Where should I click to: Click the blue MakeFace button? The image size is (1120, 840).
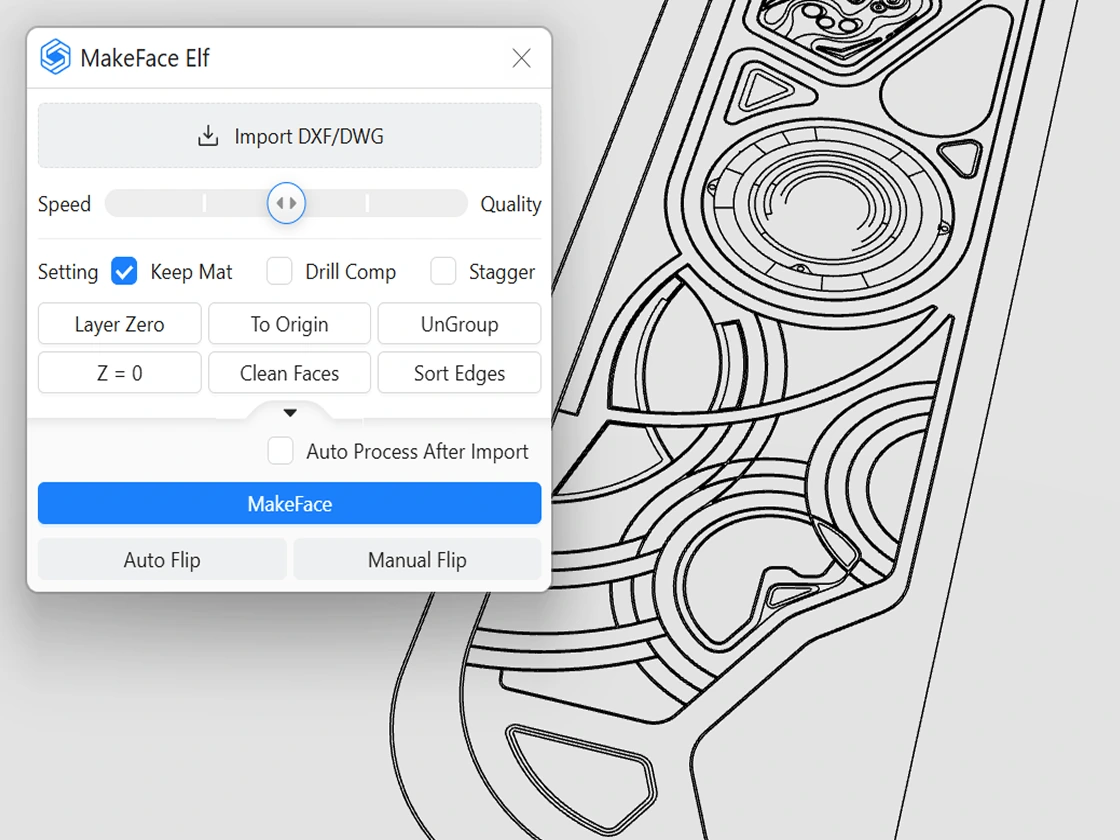pyautogui.click(x=289, y=504)
